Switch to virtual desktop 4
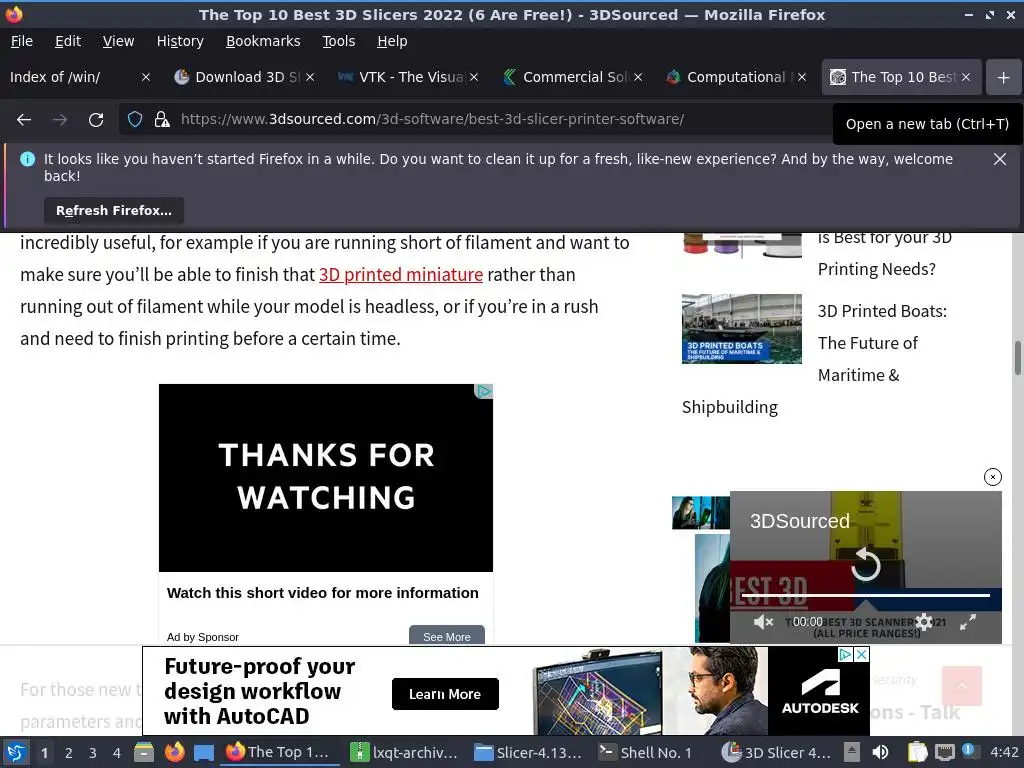 pyautogui.click(x=117, y=752)
